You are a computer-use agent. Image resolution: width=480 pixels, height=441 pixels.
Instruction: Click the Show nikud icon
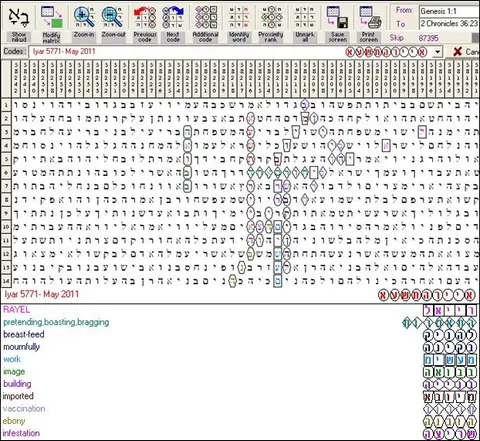pos(19,18)
